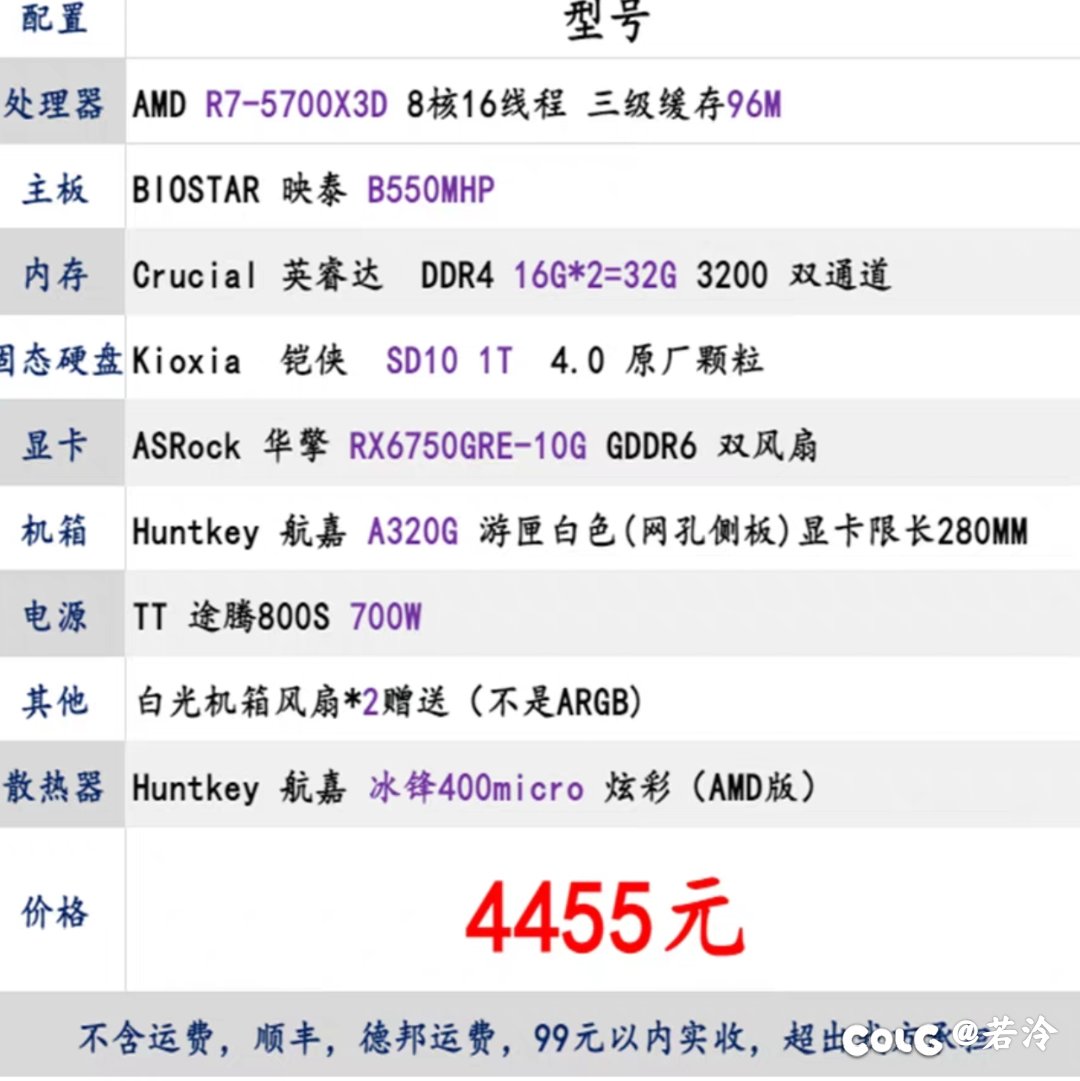Select the 显卡 row label
The width and height of the screenshot is (1080, 1081).
tap(55, 445)
